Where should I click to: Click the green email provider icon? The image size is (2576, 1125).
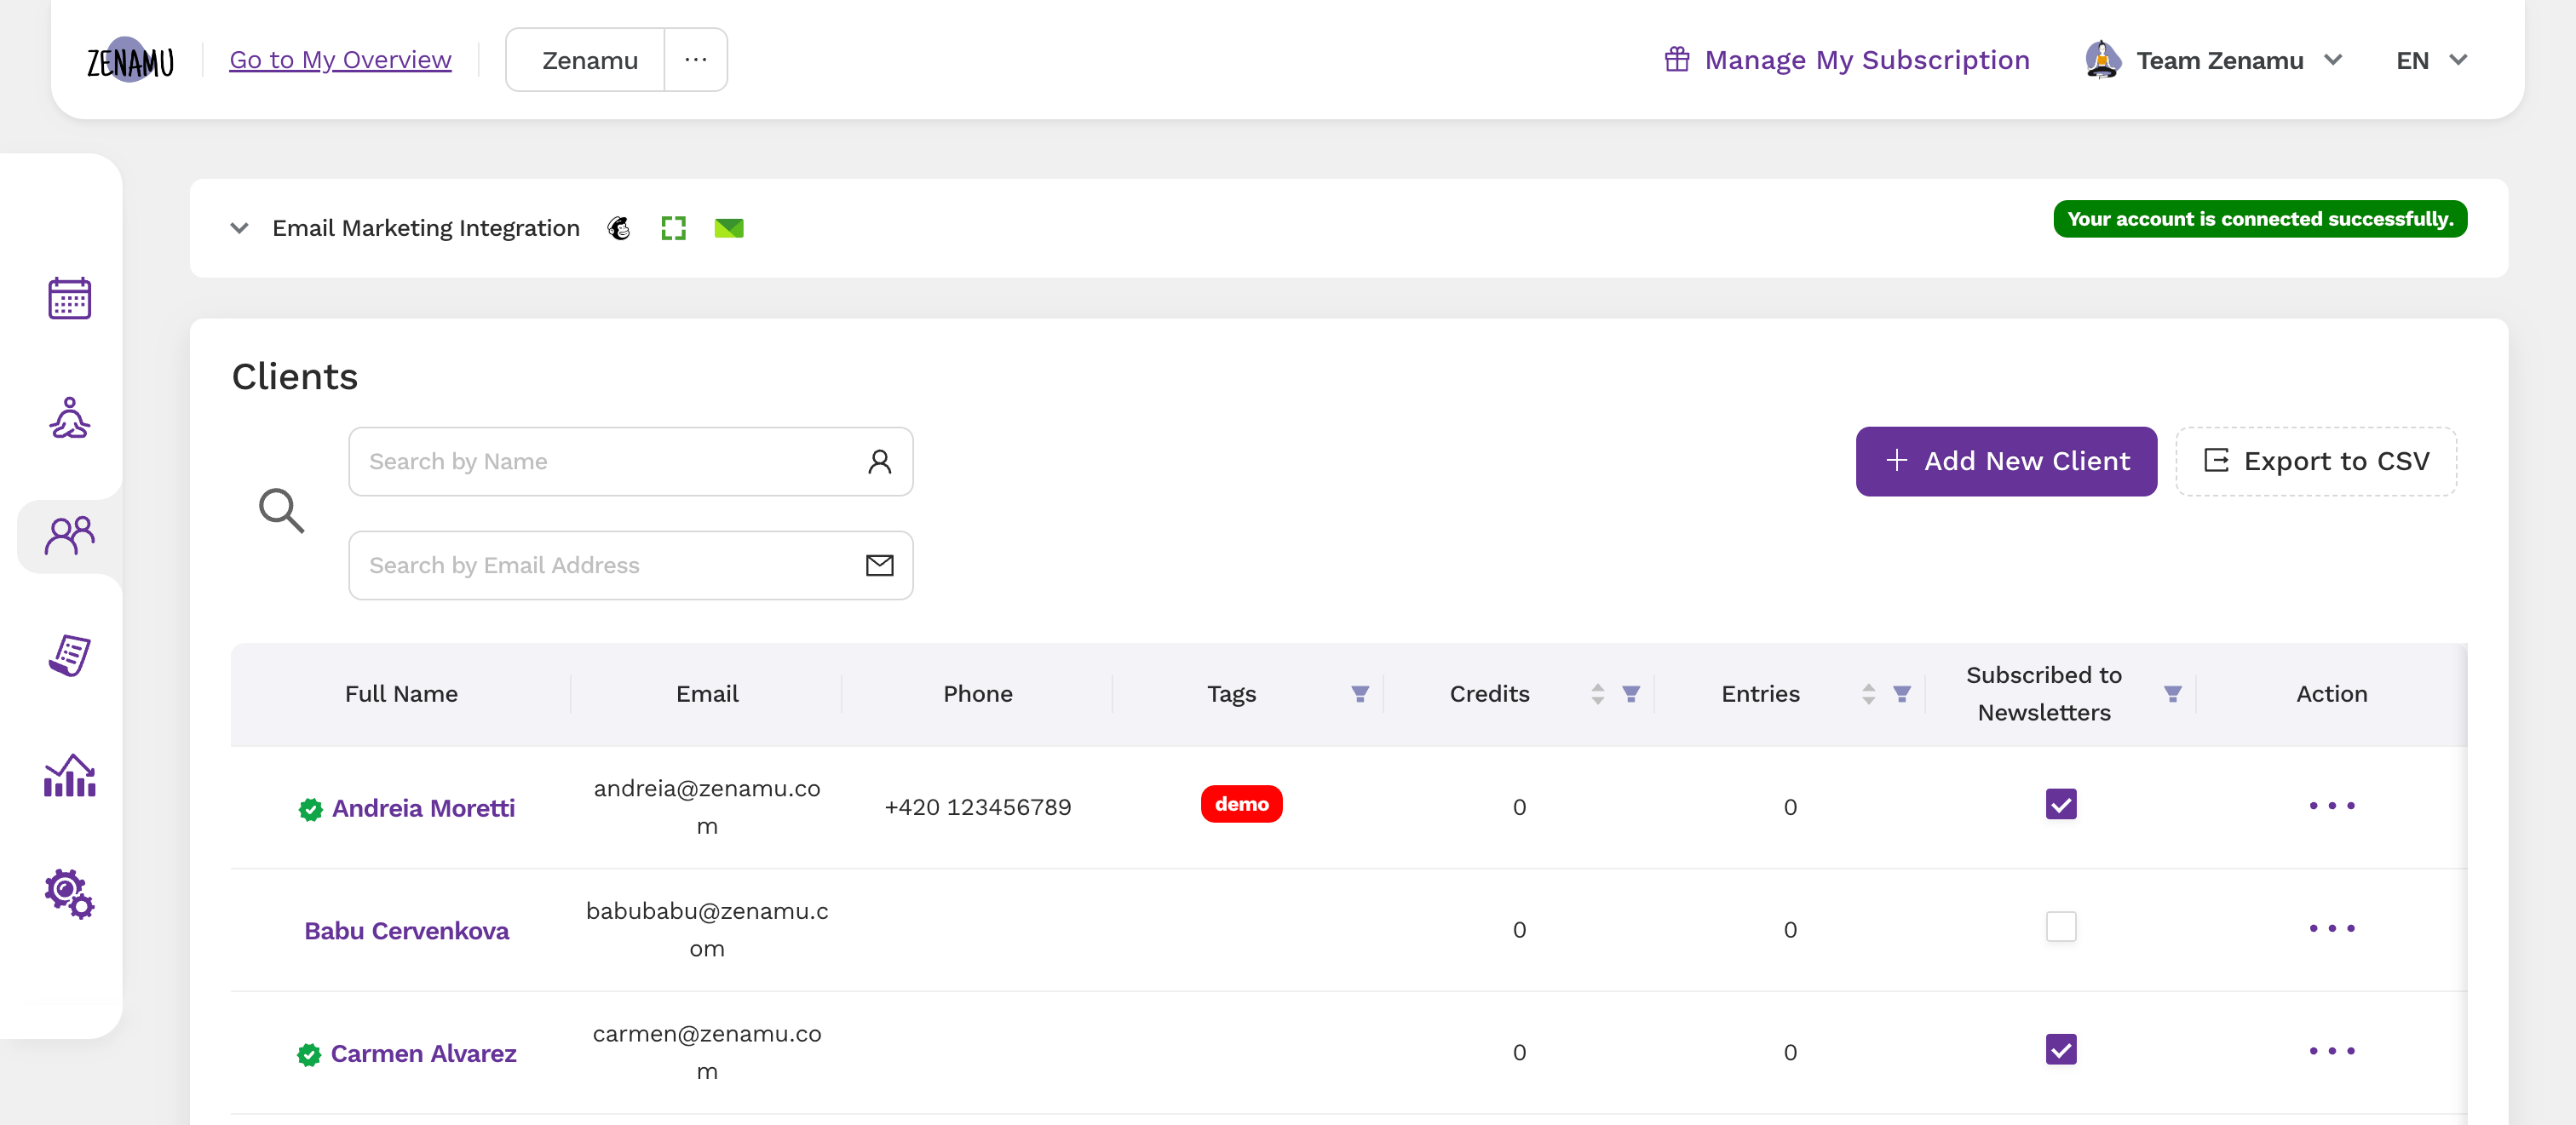click(x=729, y=227)
